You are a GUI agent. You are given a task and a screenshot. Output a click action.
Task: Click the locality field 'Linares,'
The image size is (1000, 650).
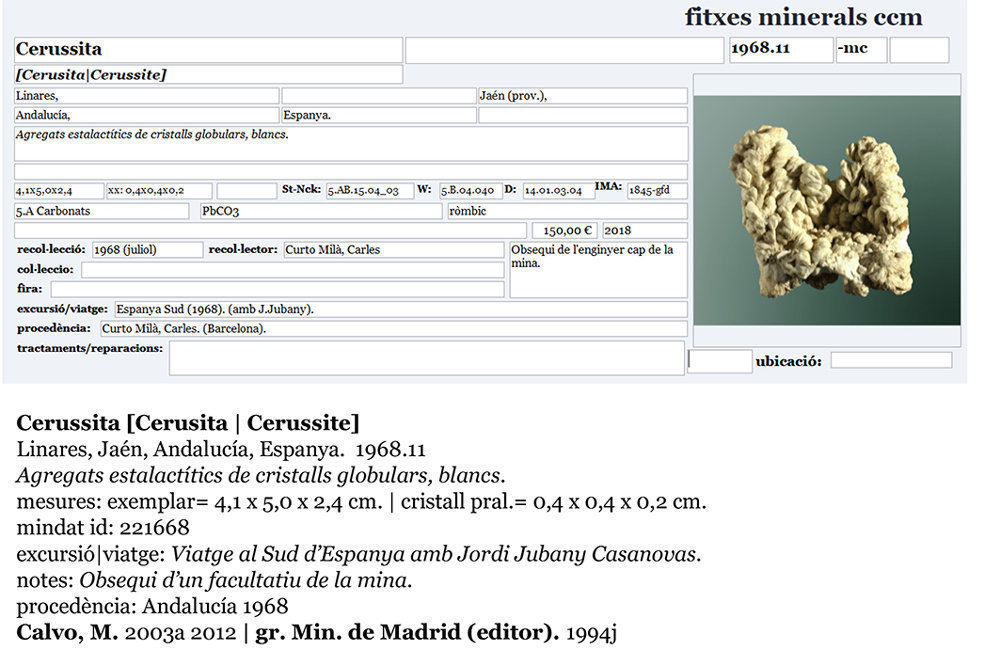[x=147, y=96]
